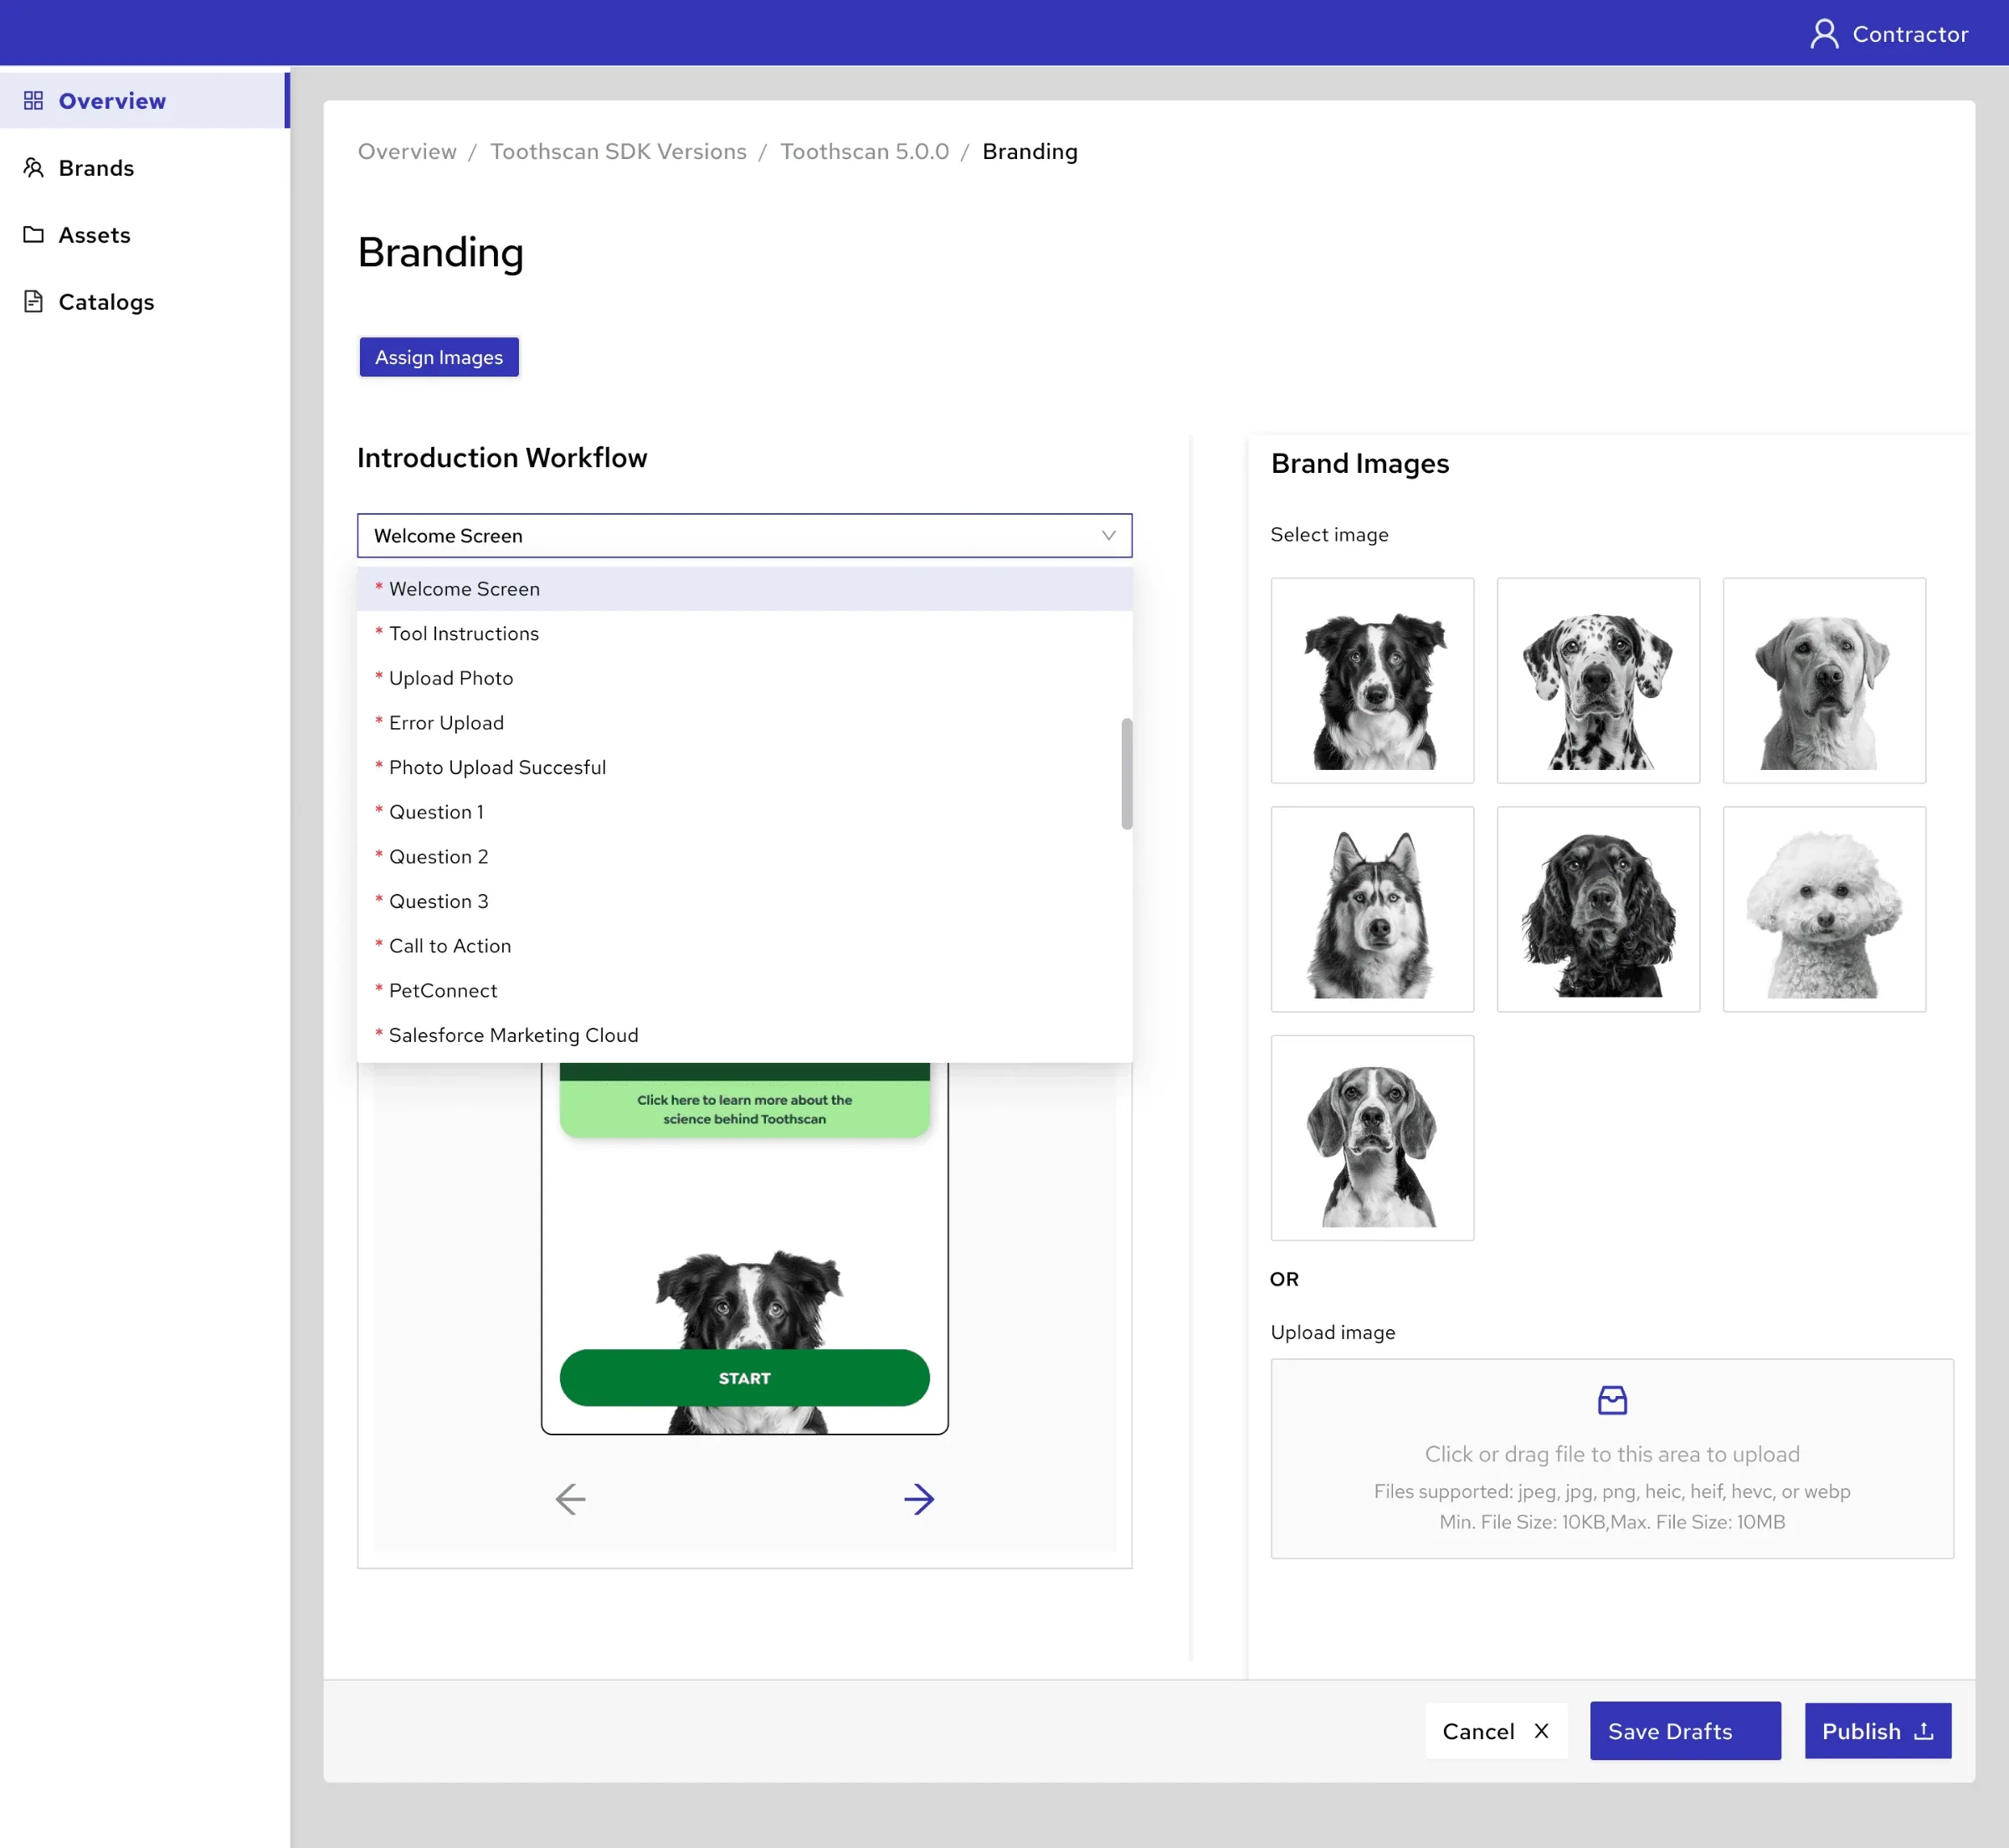Click the Assets folder icon in sidebar
The height and width of the screenshot is (1848, 2009).
[33, 235]
